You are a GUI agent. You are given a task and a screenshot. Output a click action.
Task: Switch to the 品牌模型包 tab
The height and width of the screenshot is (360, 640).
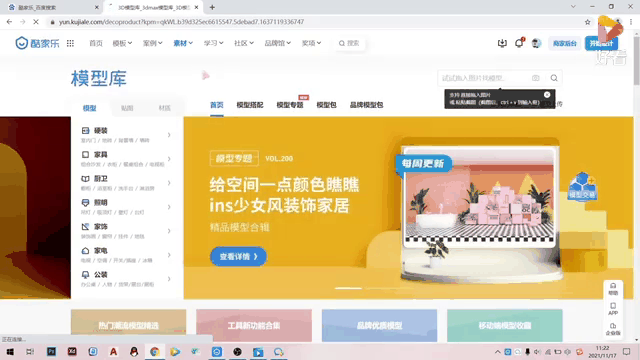366,105
